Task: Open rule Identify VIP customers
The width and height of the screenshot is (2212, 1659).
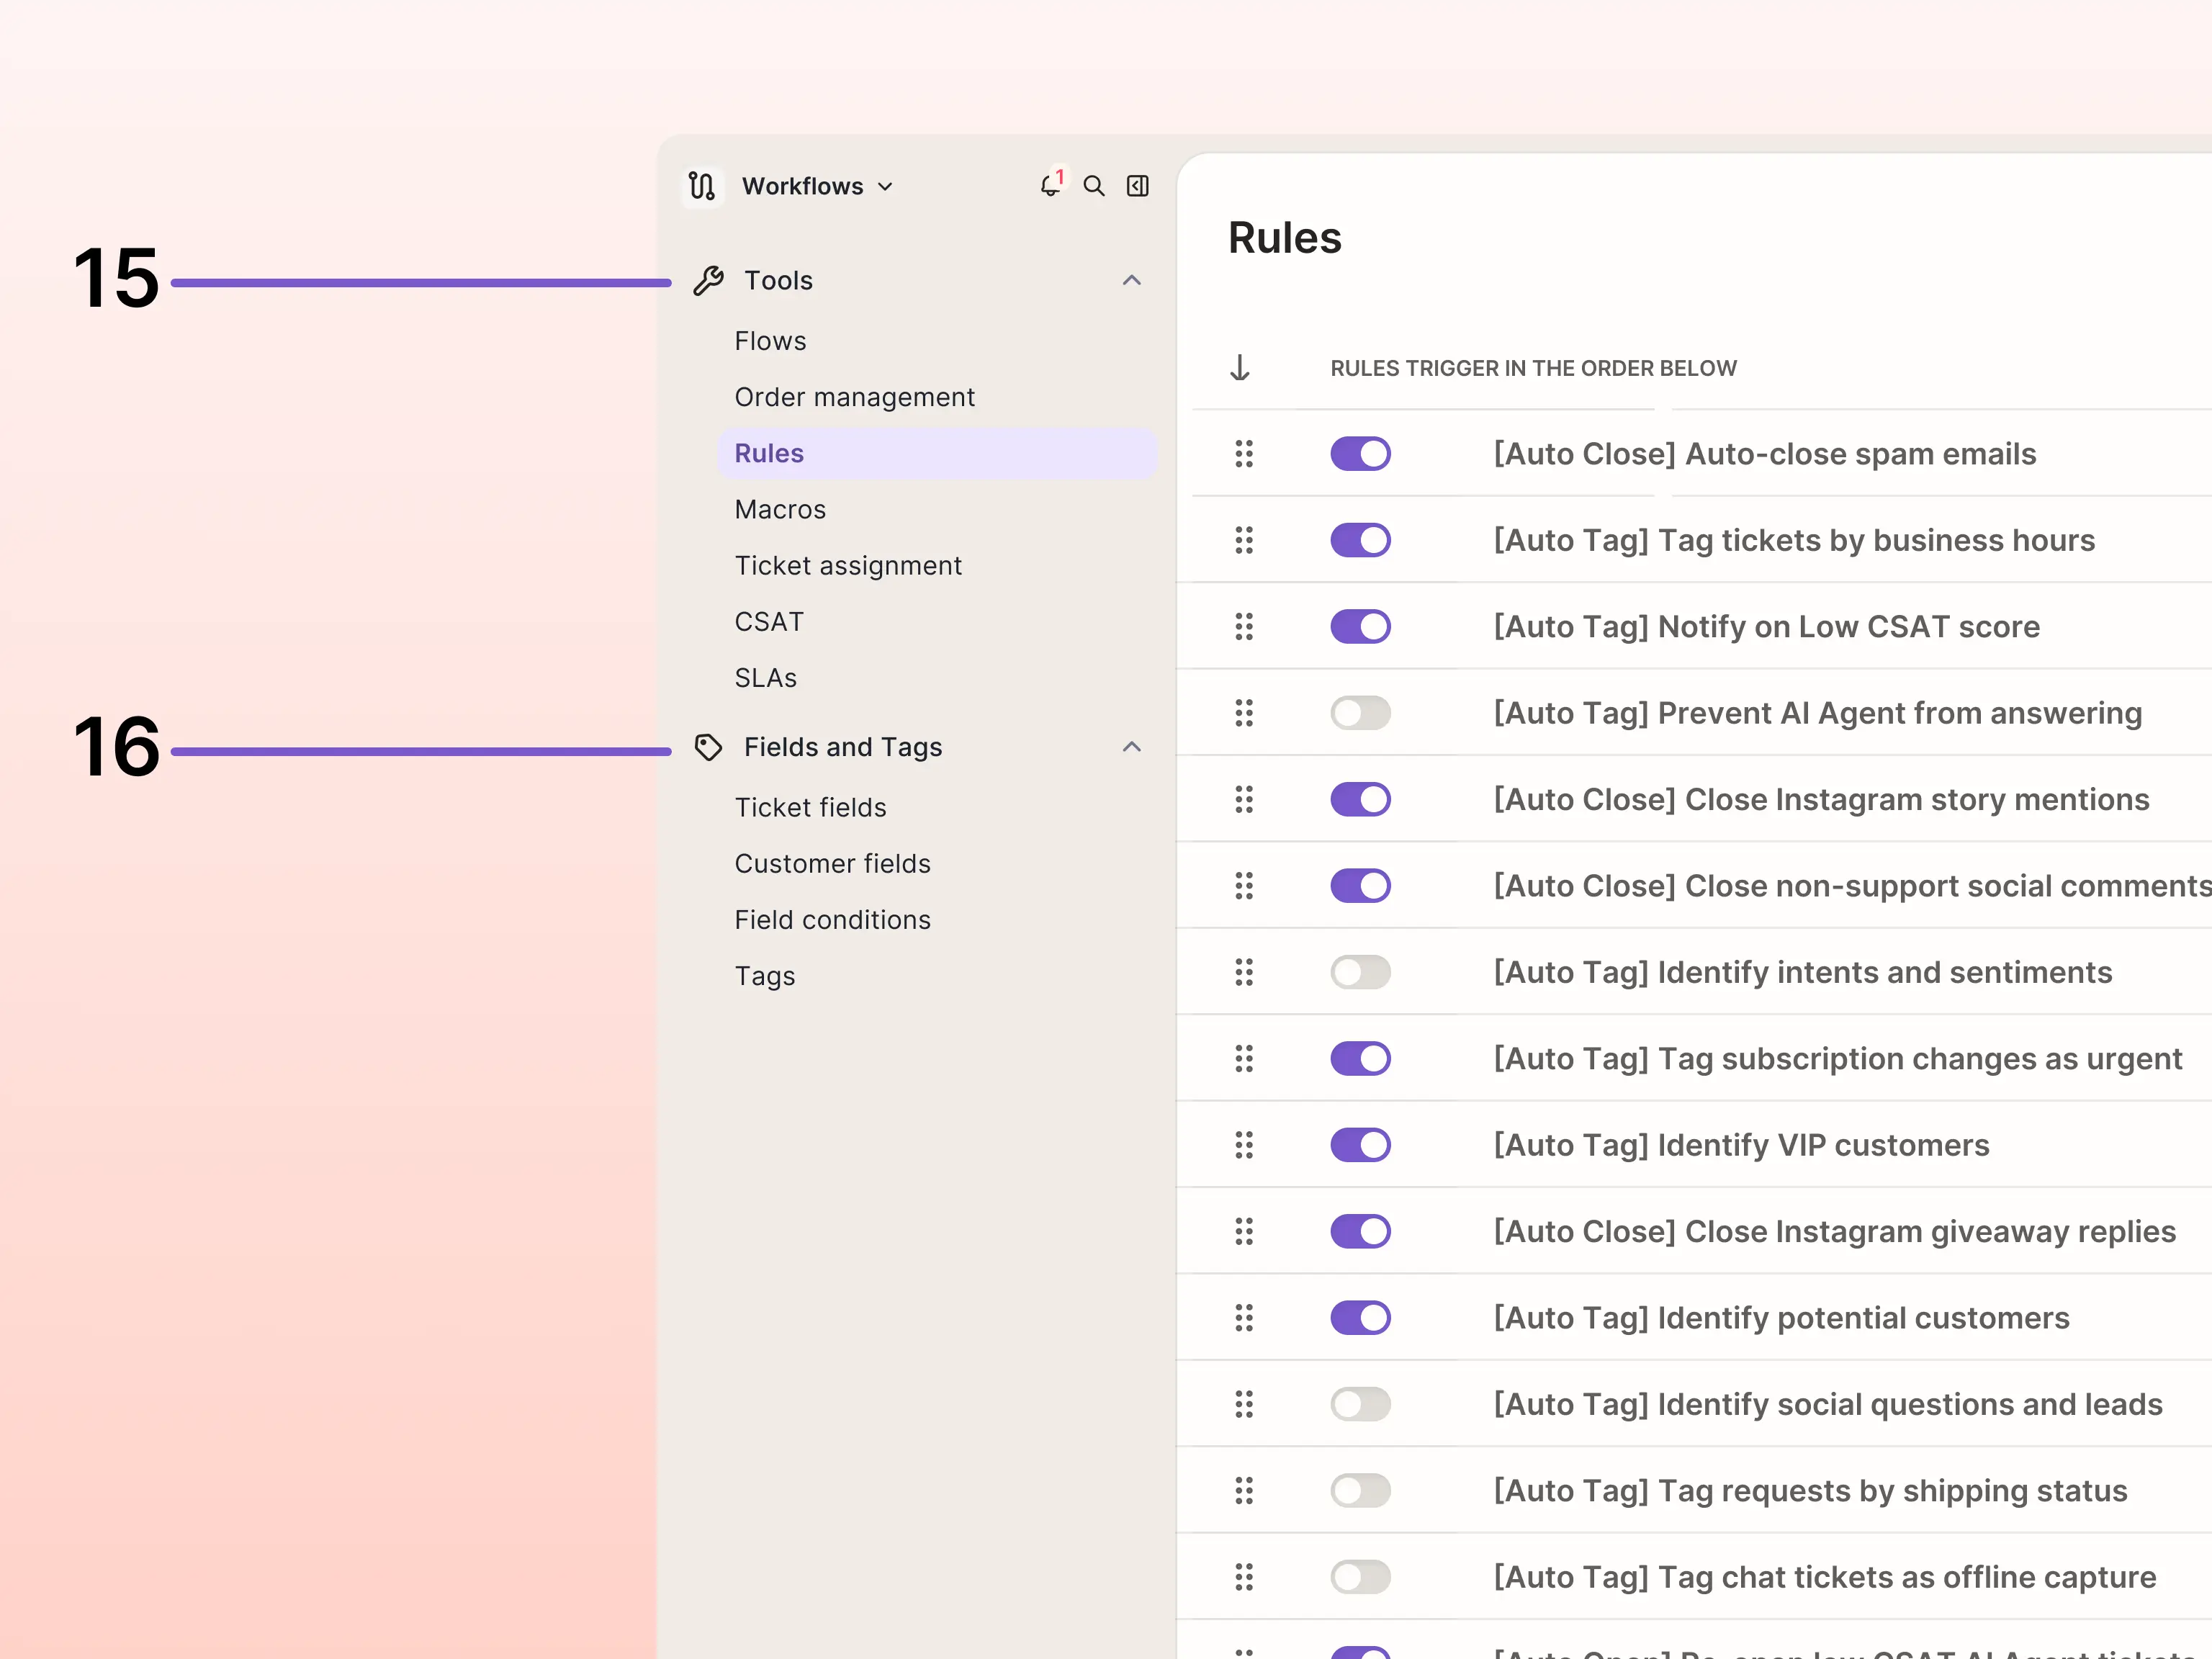Action: point(1741,1145)
